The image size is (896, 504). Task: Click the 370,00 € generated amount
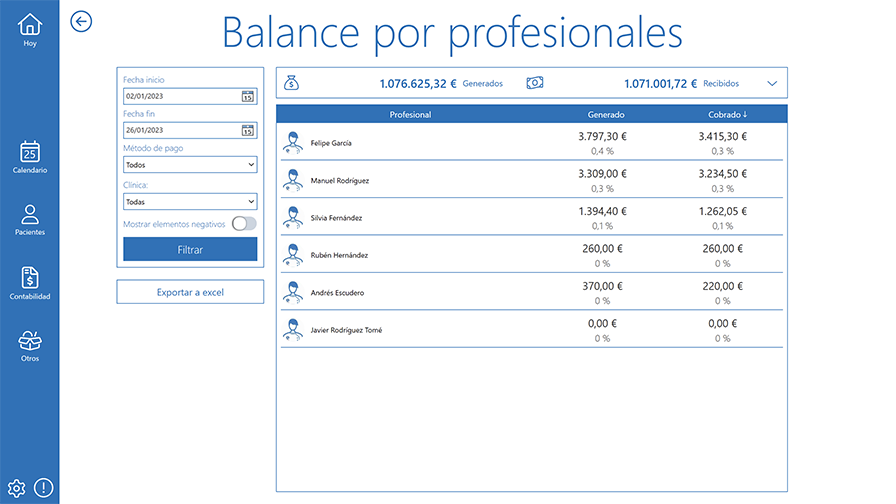602,286
